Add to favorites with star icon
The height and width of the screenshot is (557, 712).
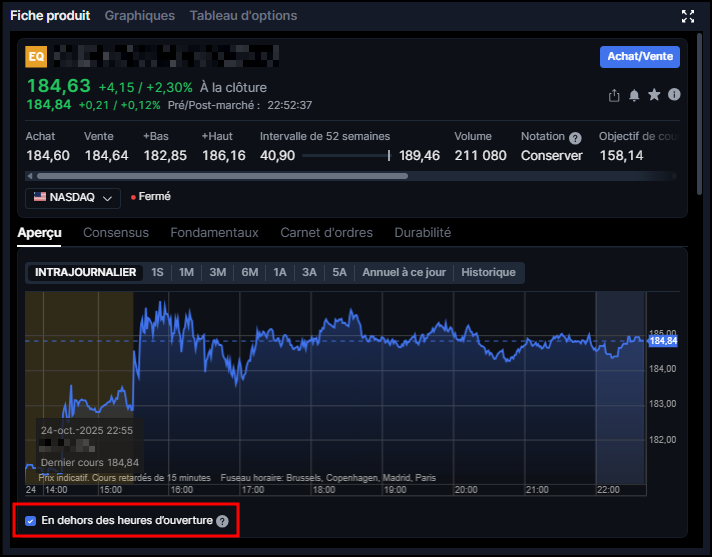[x=654, y=95]
